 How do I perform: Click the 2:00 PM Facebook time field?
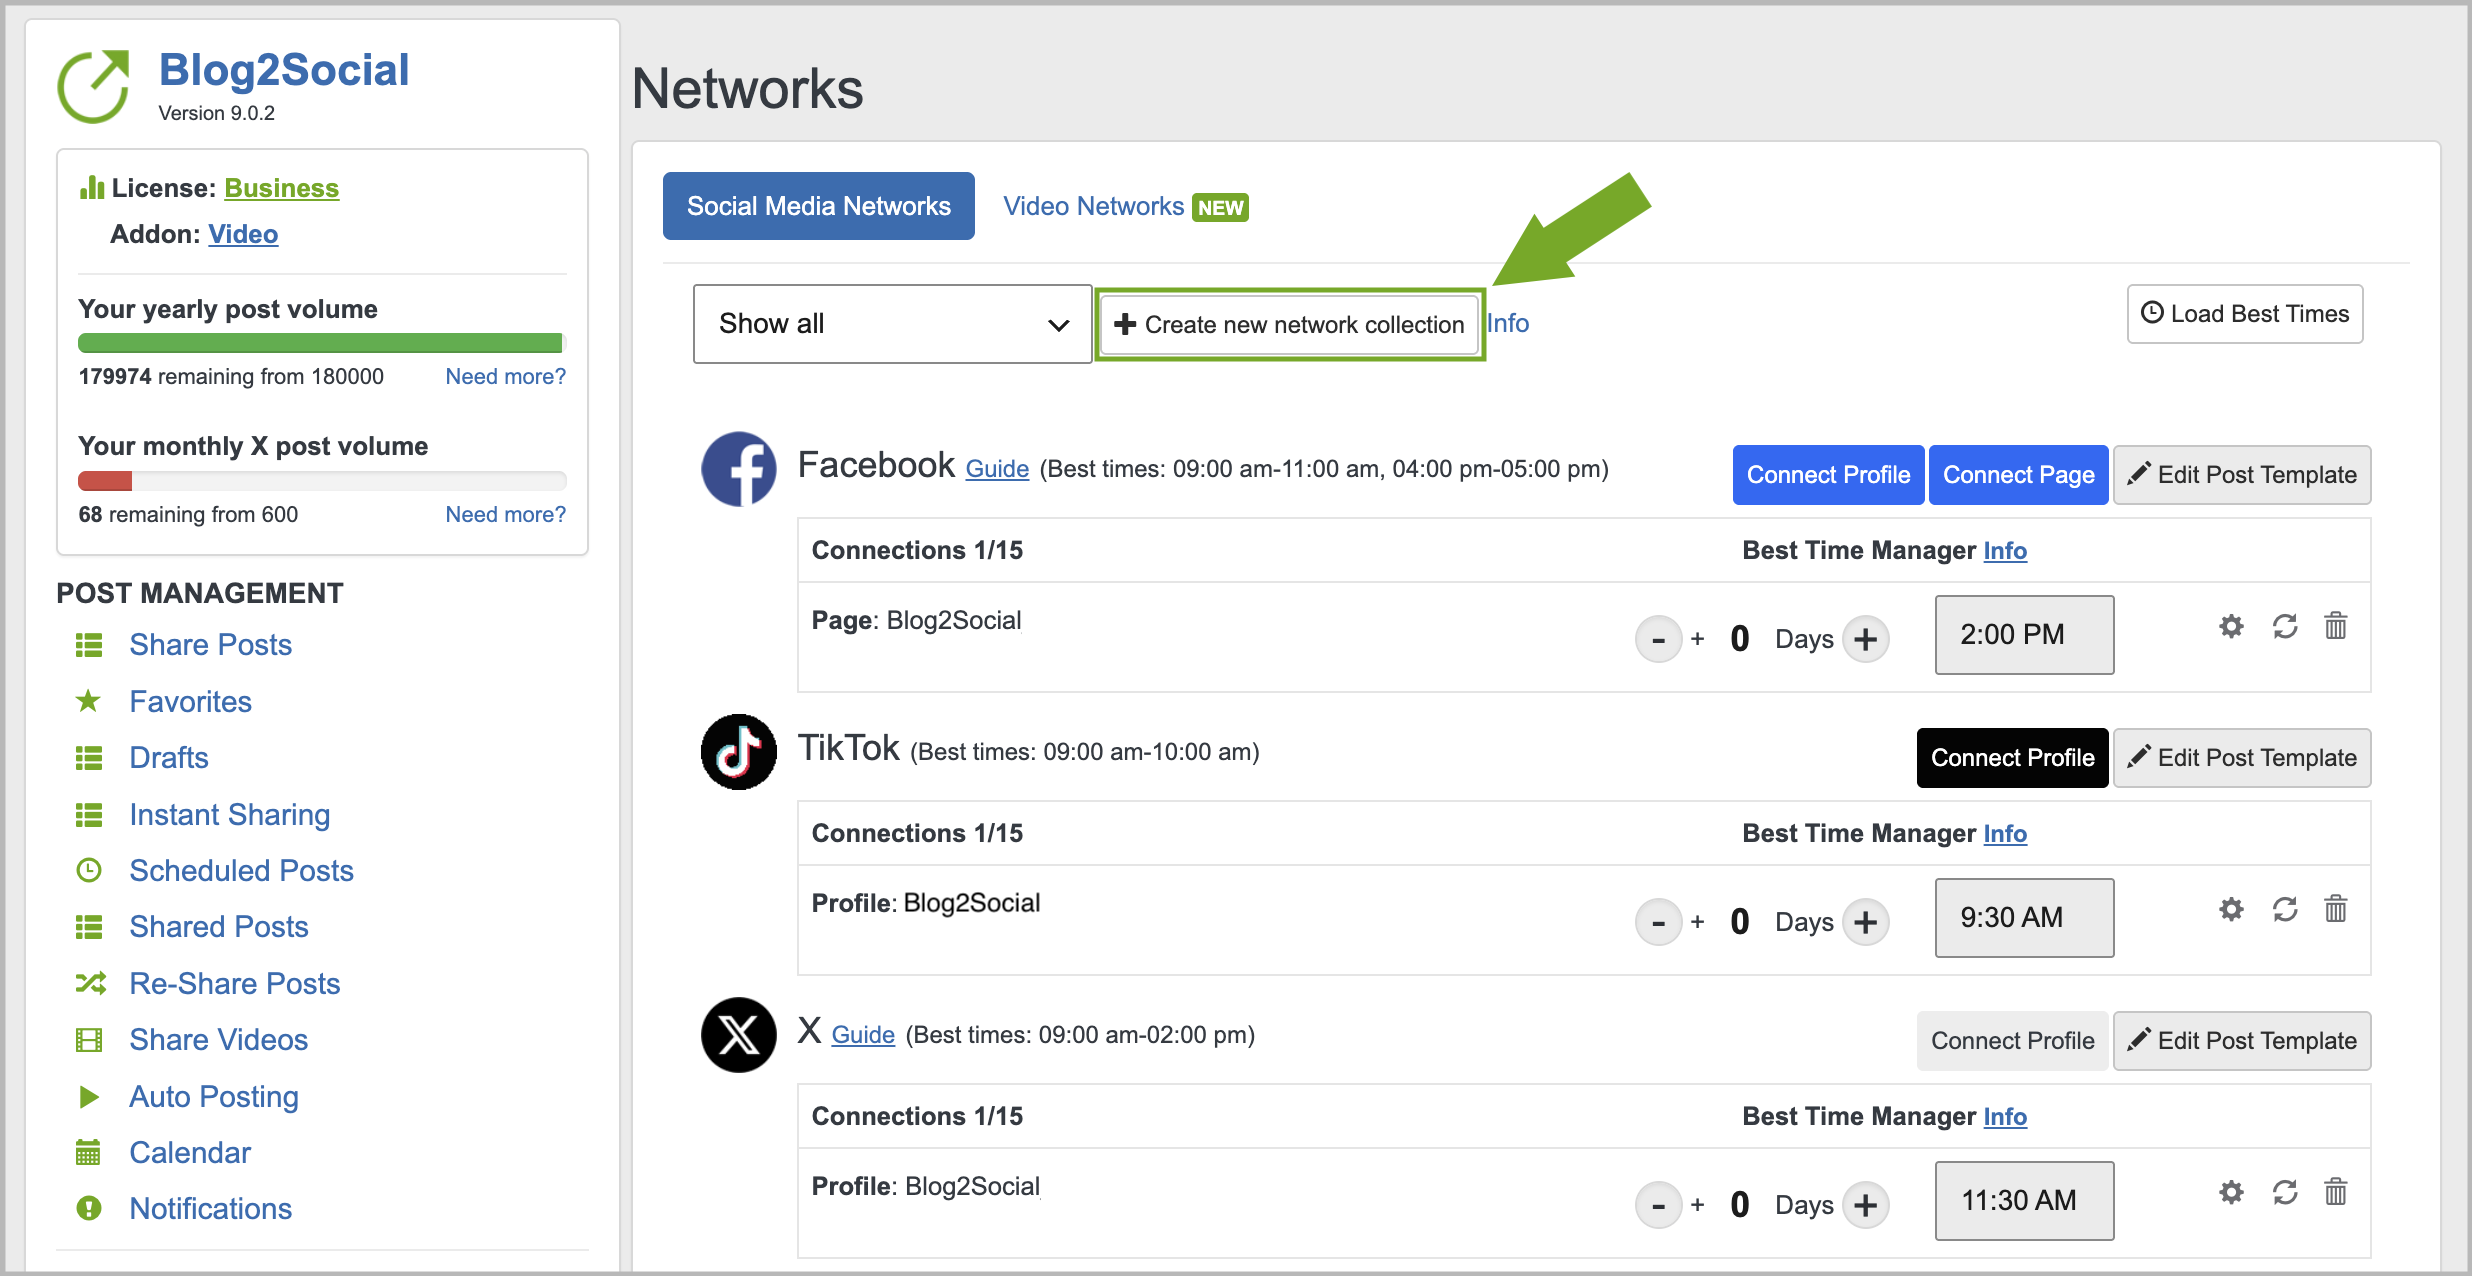[2024, 635]
